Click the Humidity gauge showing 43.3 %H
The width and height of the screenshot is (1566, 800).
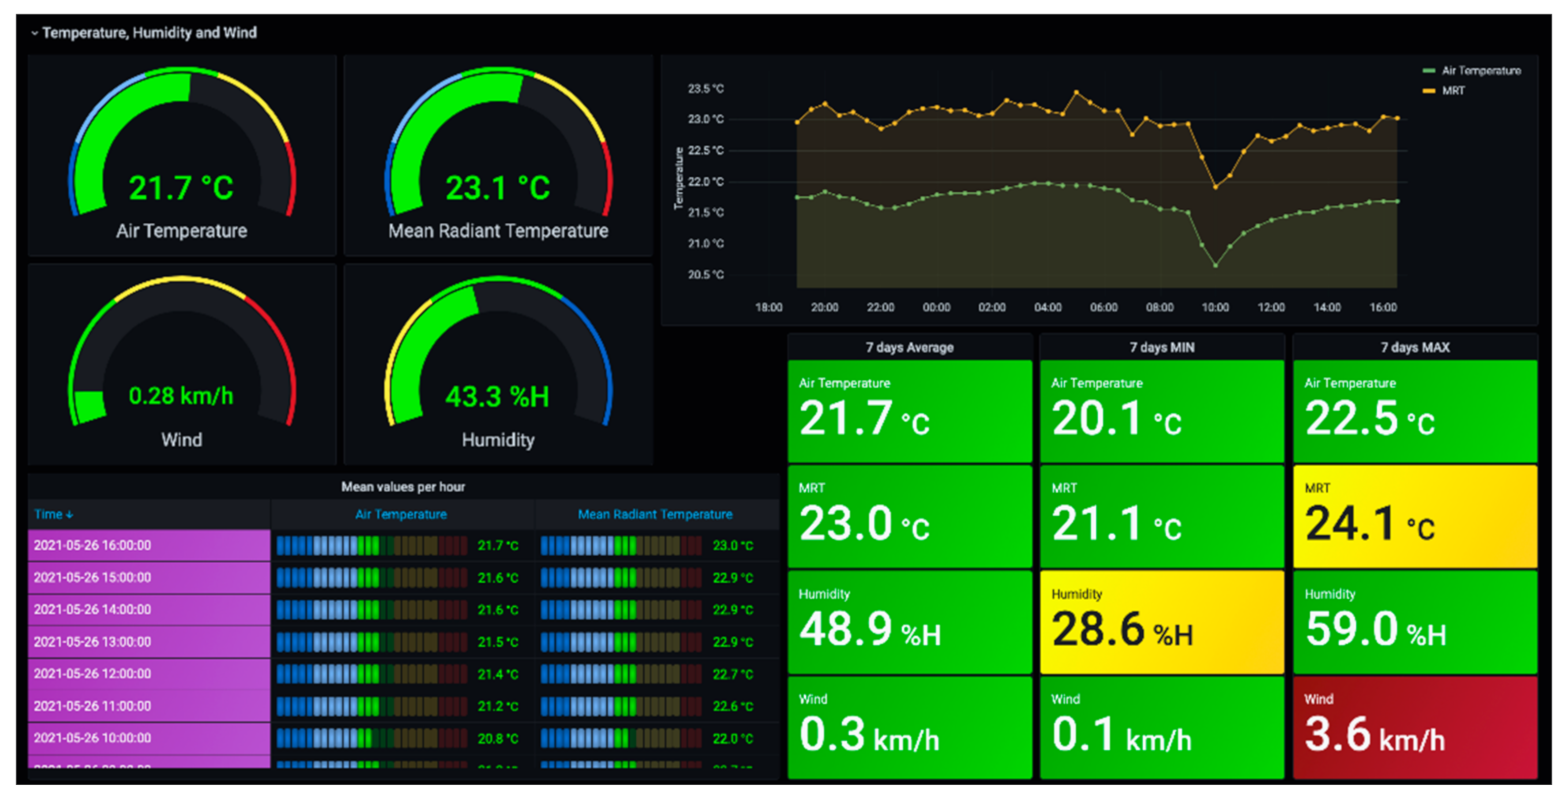coord(497,396)
